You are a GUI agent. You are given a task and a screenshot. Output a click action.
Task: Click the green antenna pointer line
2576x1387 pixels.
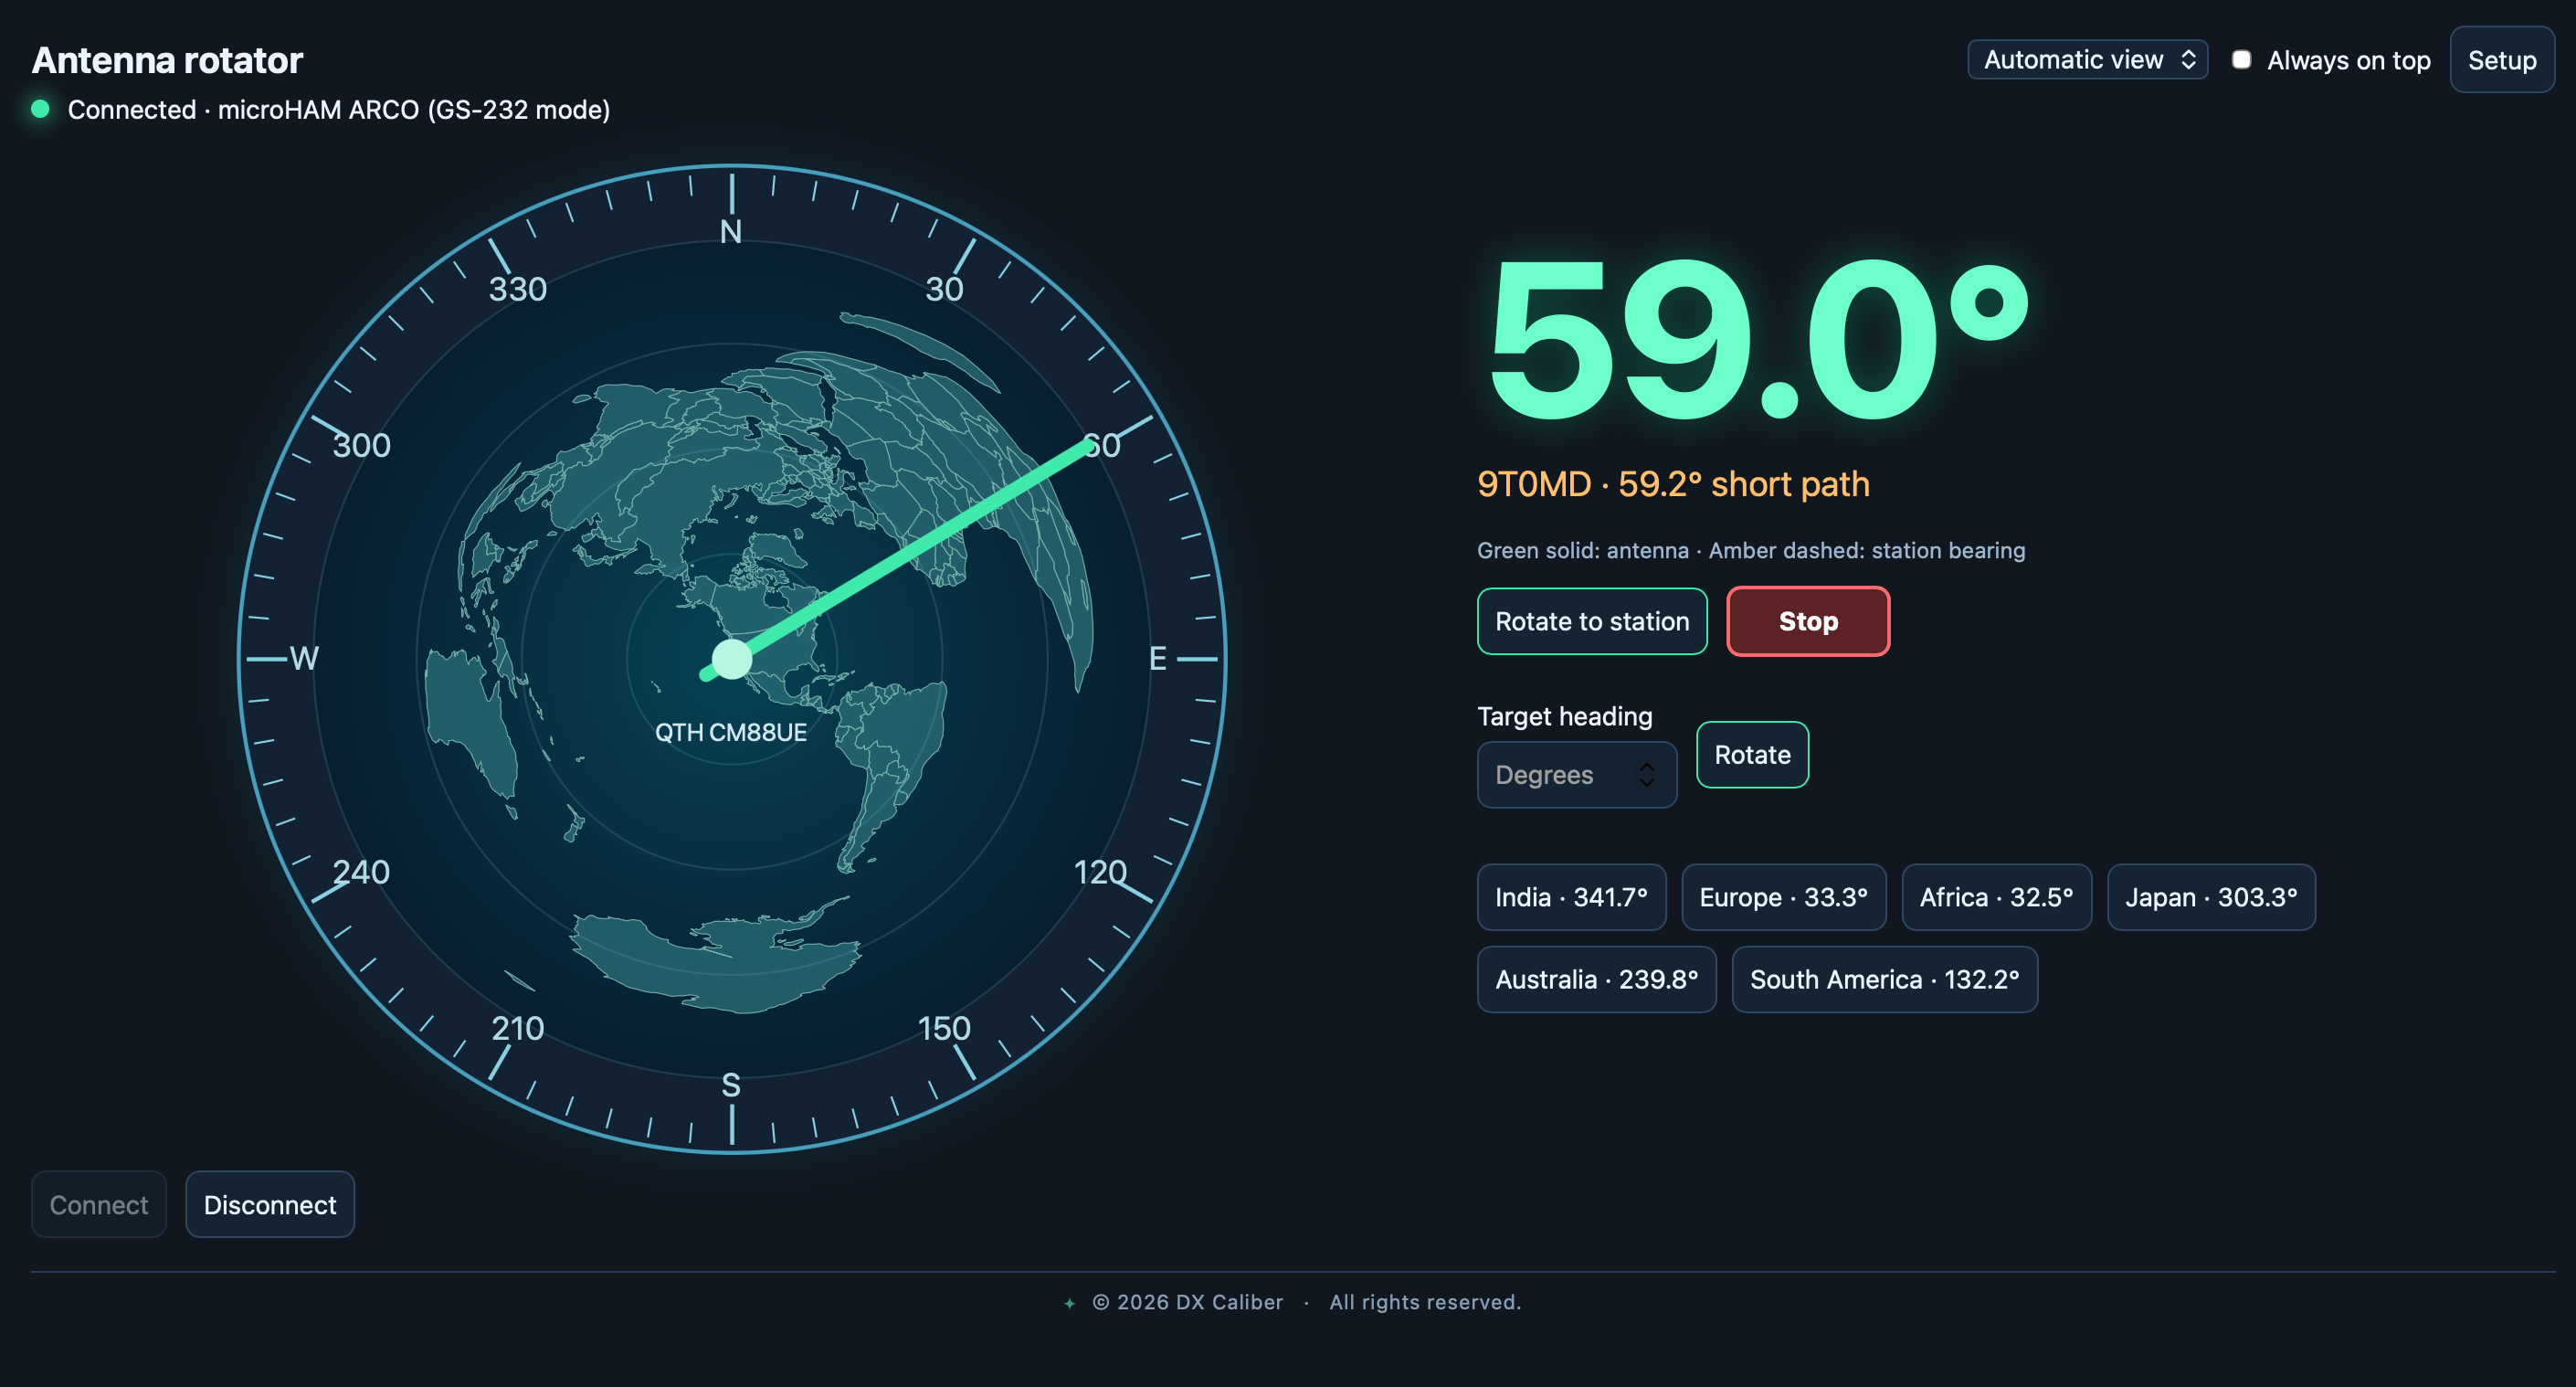point(912,553)
